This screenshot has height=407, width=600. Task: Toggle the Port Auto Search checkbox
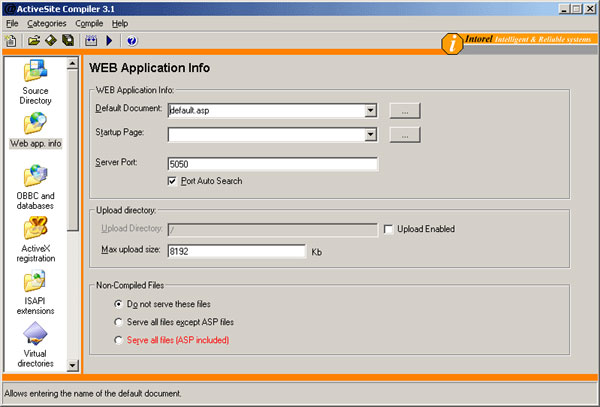173,181
